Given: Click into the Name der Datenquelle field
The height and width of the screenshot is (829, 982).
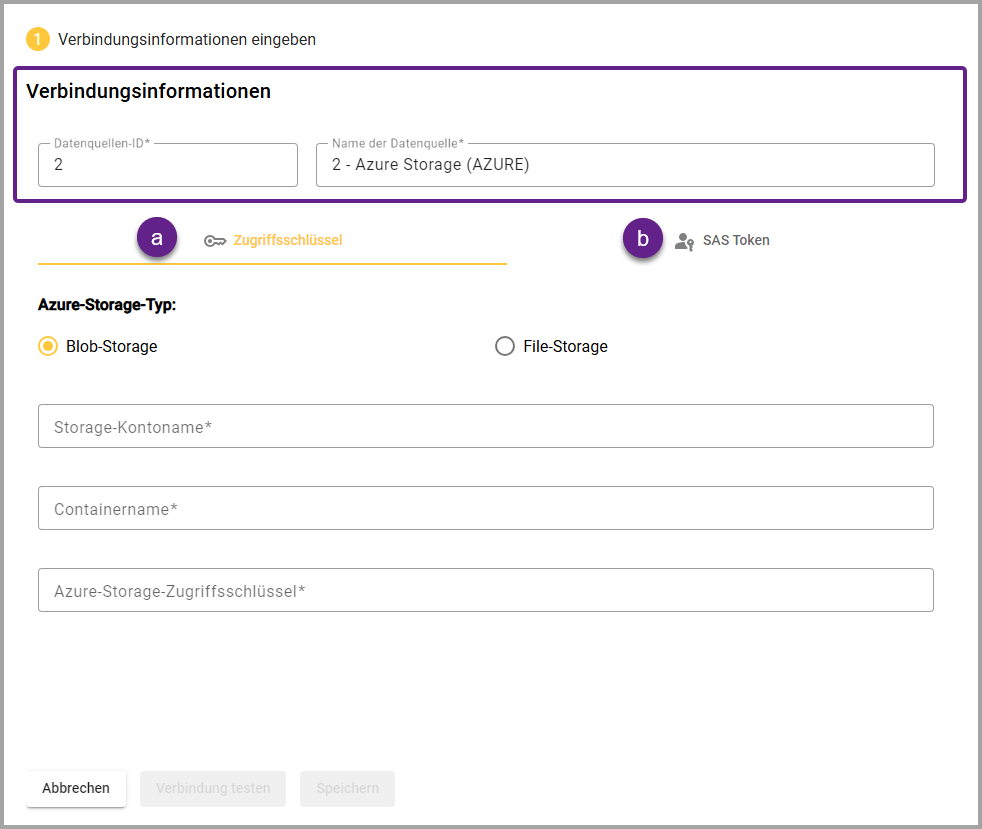Looking at the screenshot, I should pyautogui.click(x=625, y=165).
